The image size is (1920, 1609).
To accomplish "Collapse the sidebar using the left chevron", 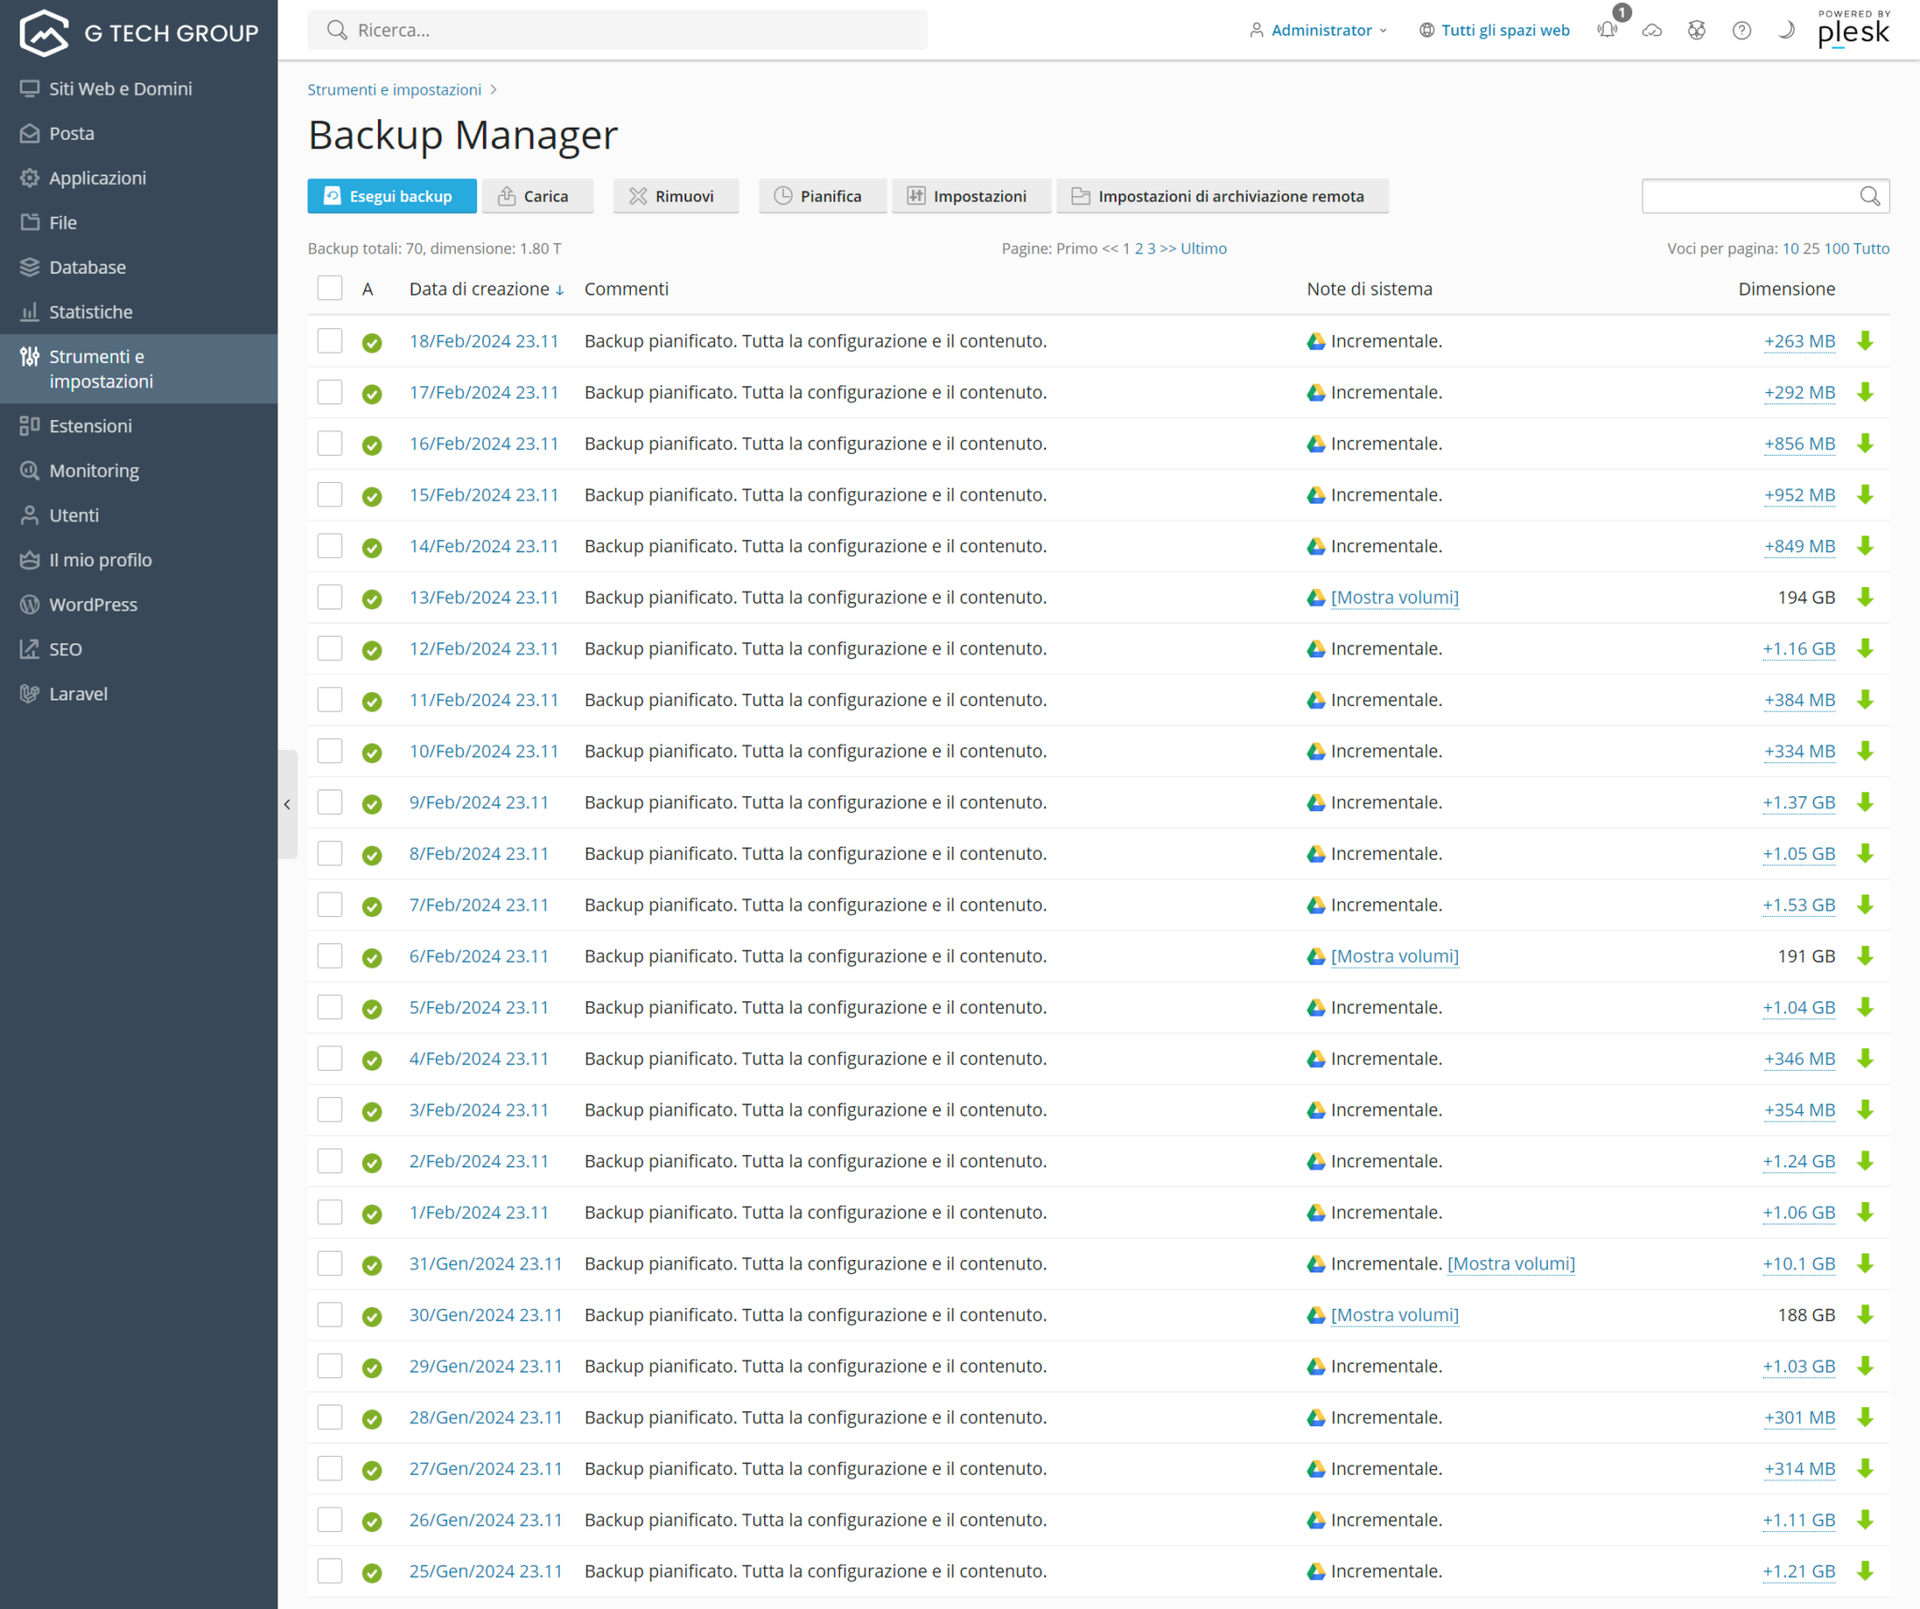I will click(x=287, y=804).
